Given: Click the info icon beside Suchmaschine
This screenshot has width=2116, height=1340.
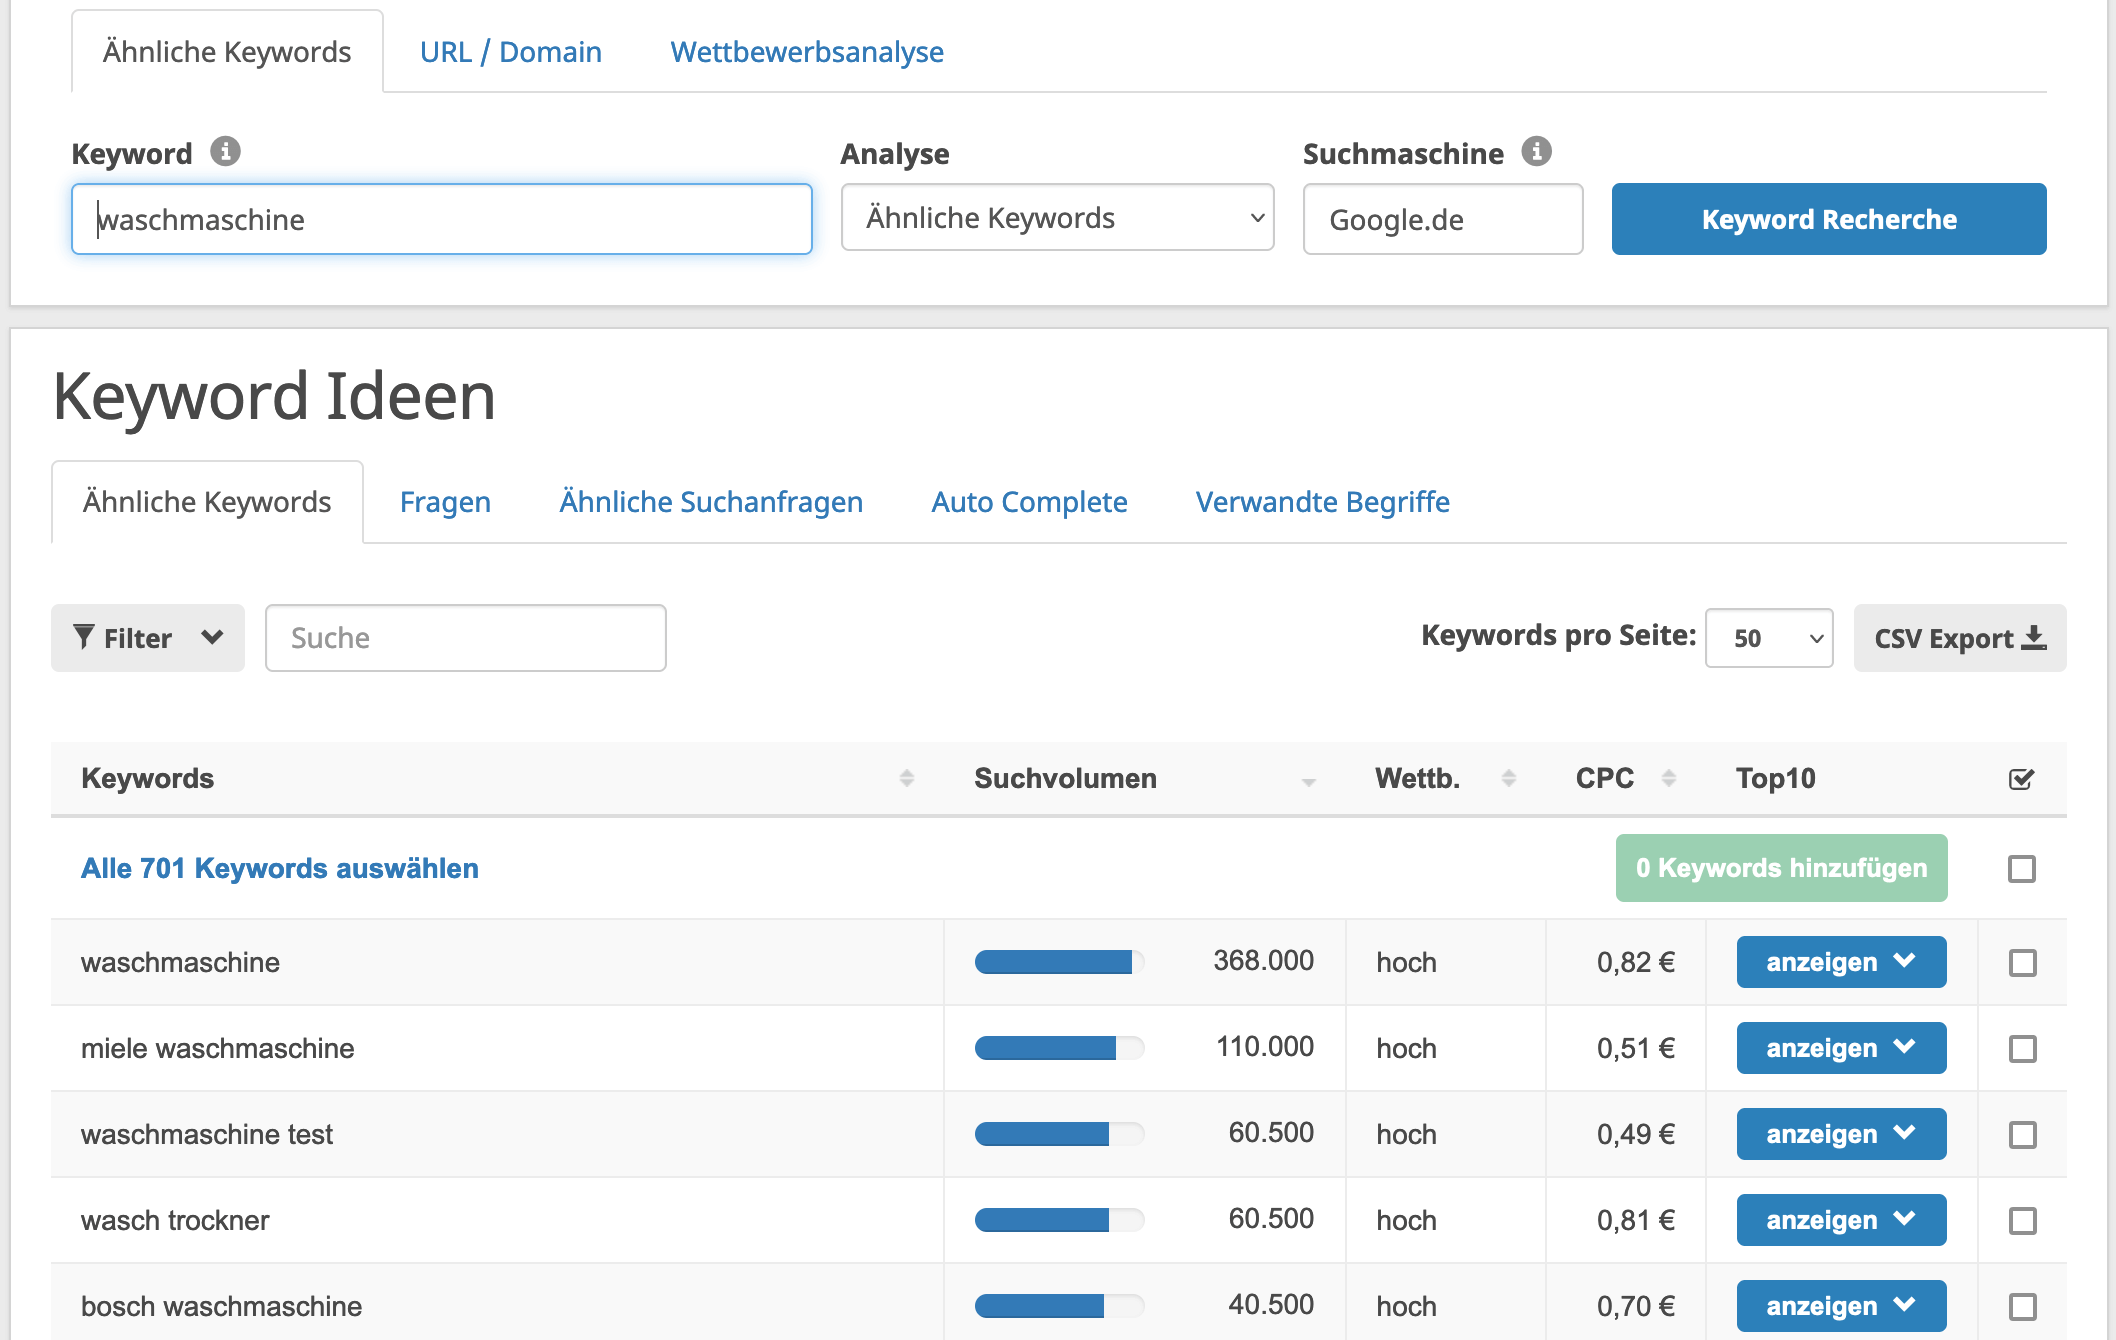Looking at the screenshot, I should 1537,152.
